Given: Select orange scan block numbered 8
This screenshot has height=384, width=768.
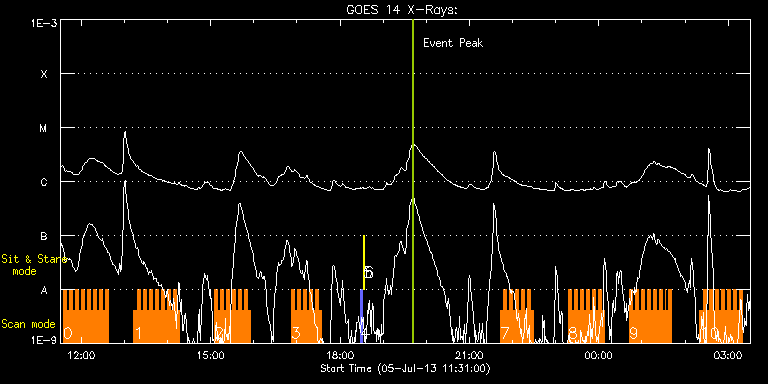Looking at the screenshot, I should [x=586, y=316].
